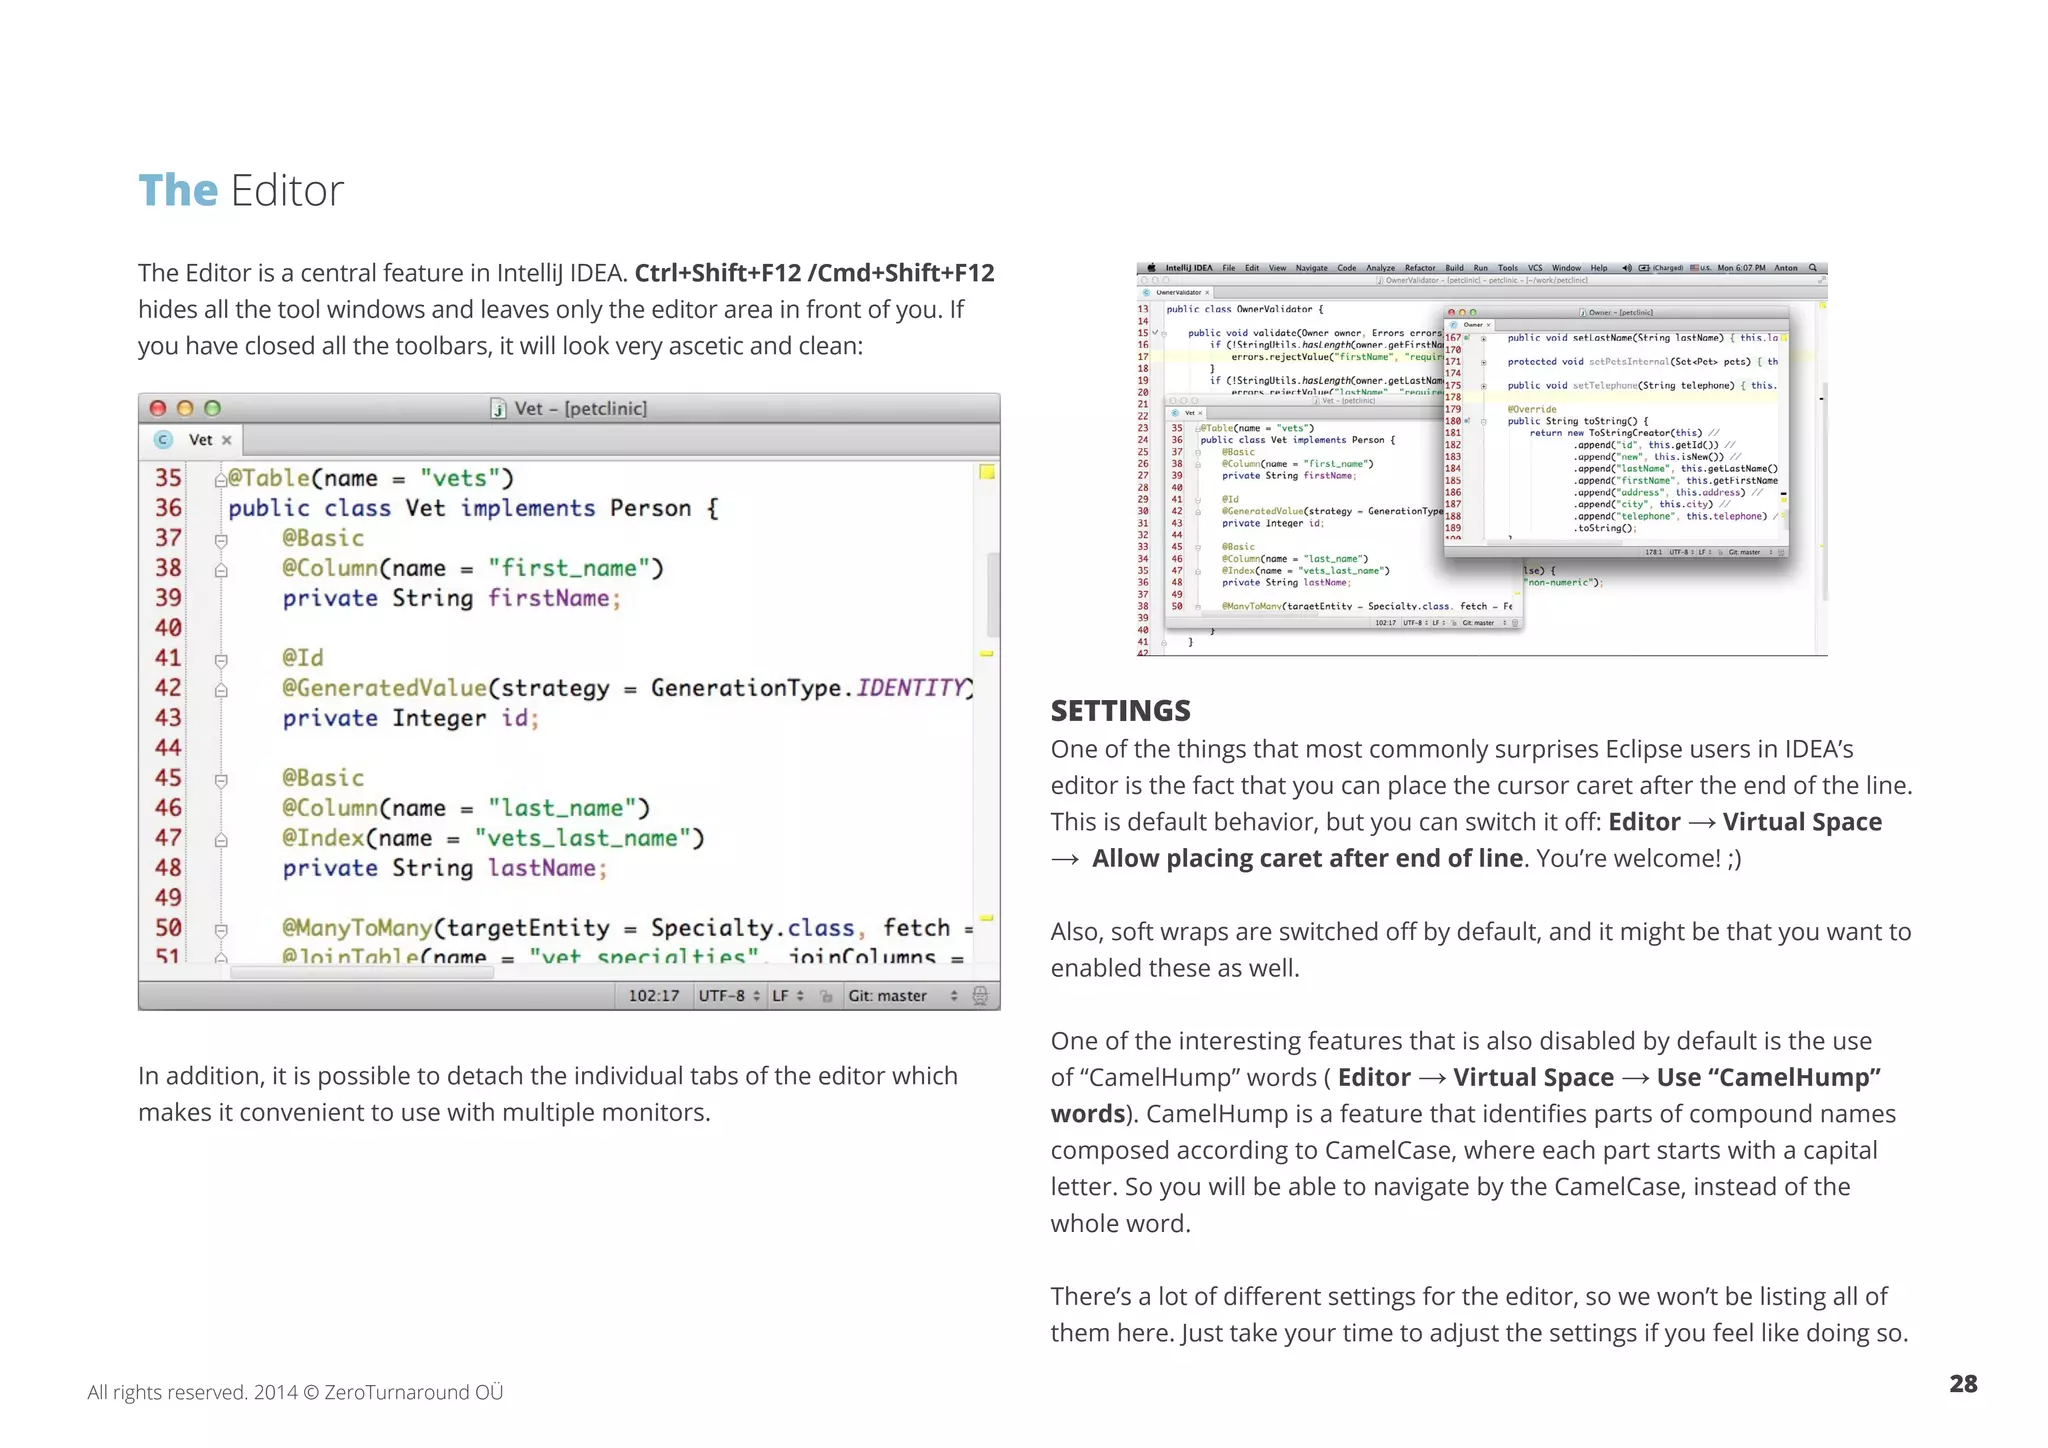Click the fullscreen arrows icon in the OwnerValidator title bar
The image size is (2048, 1448).
(1821, 280)
